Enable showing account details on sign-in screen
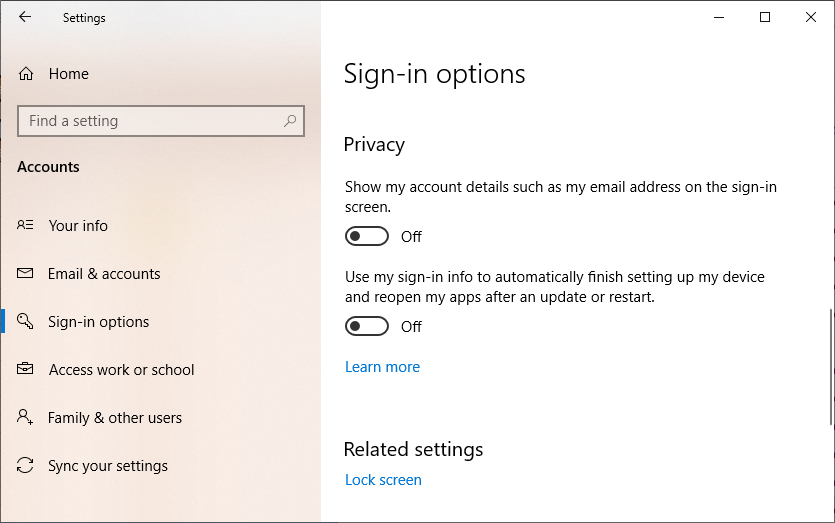 [x=367, y=237]
